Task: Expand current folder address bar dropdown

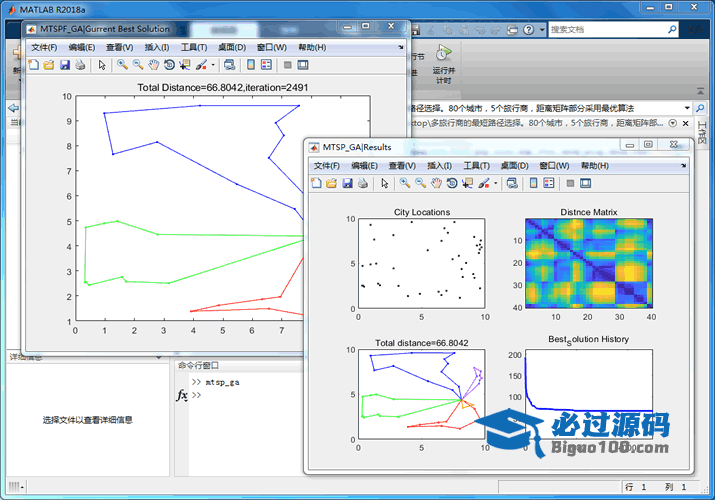Action: (687, 108)
